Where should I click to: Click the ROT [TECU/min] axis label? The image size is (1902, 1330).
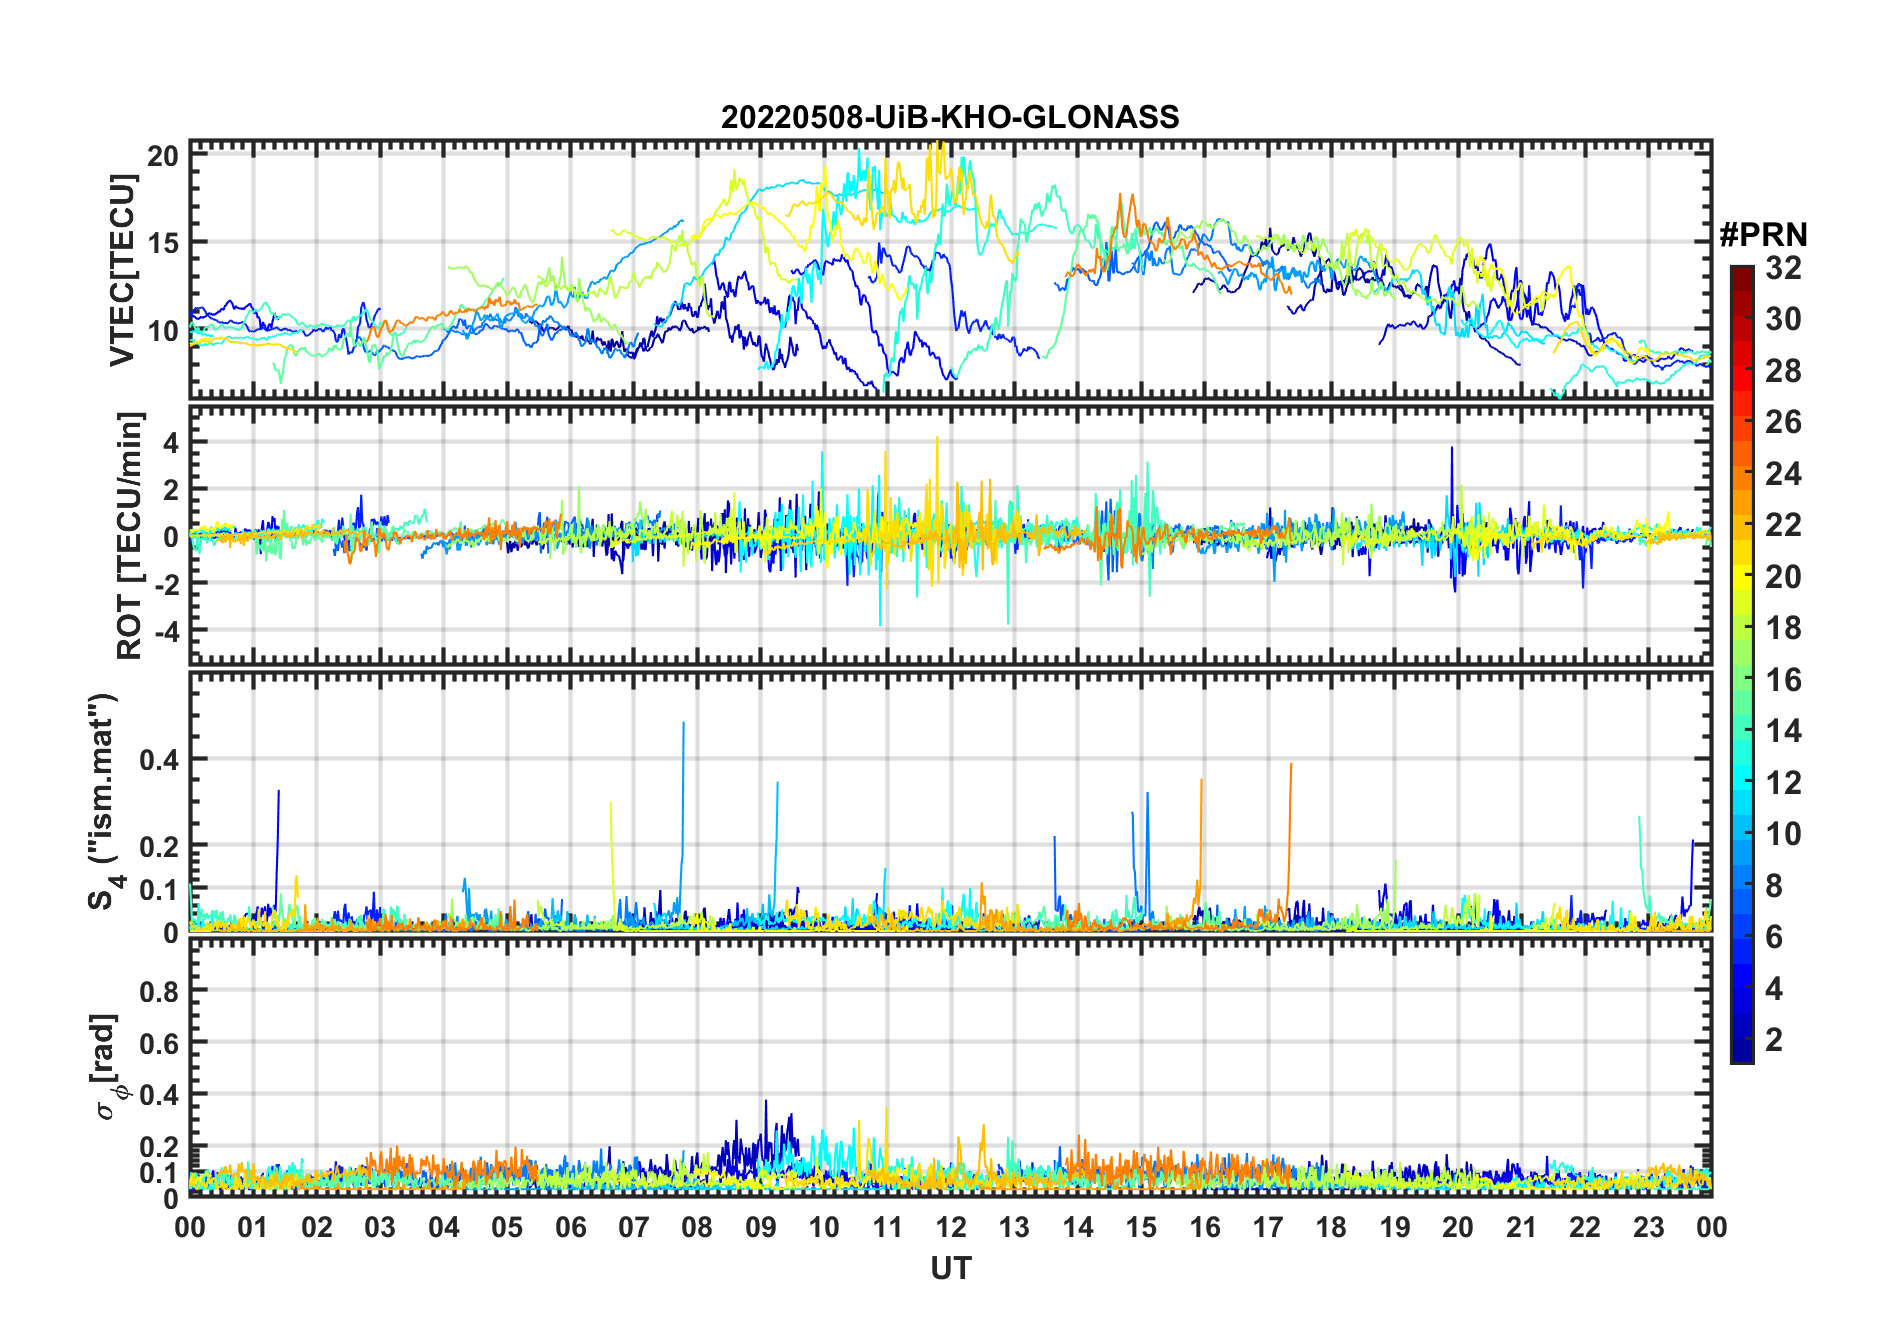(130, 535)
